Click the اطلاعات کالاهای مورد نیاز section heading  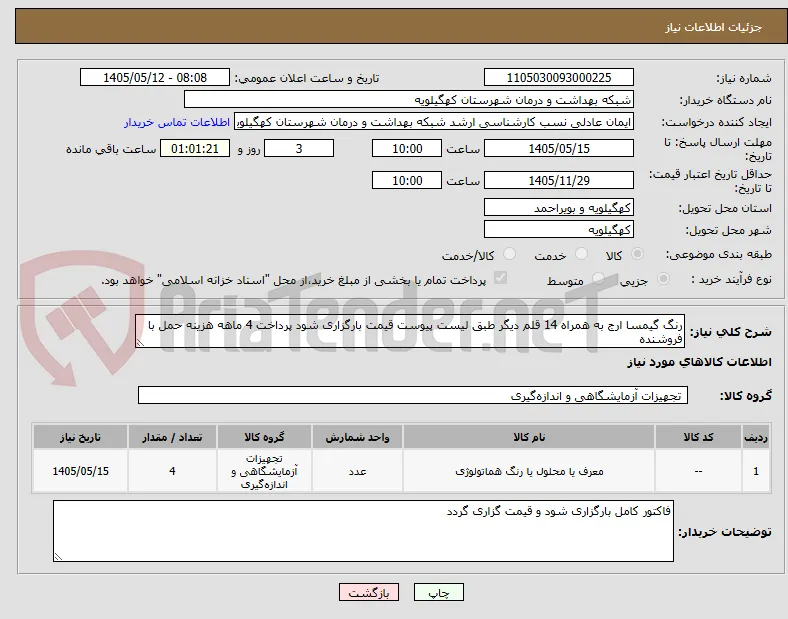[699, 362]
